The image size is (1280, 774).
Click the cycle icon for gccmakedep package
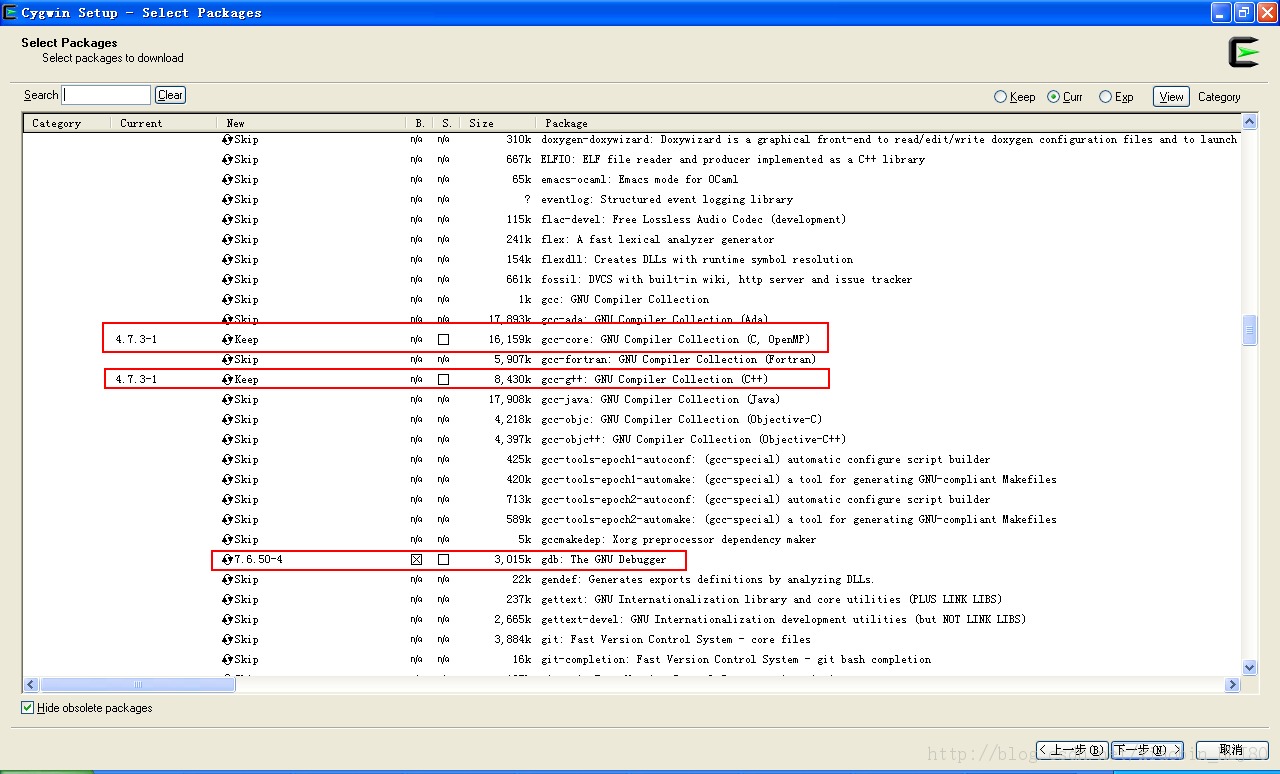[228, 539]
